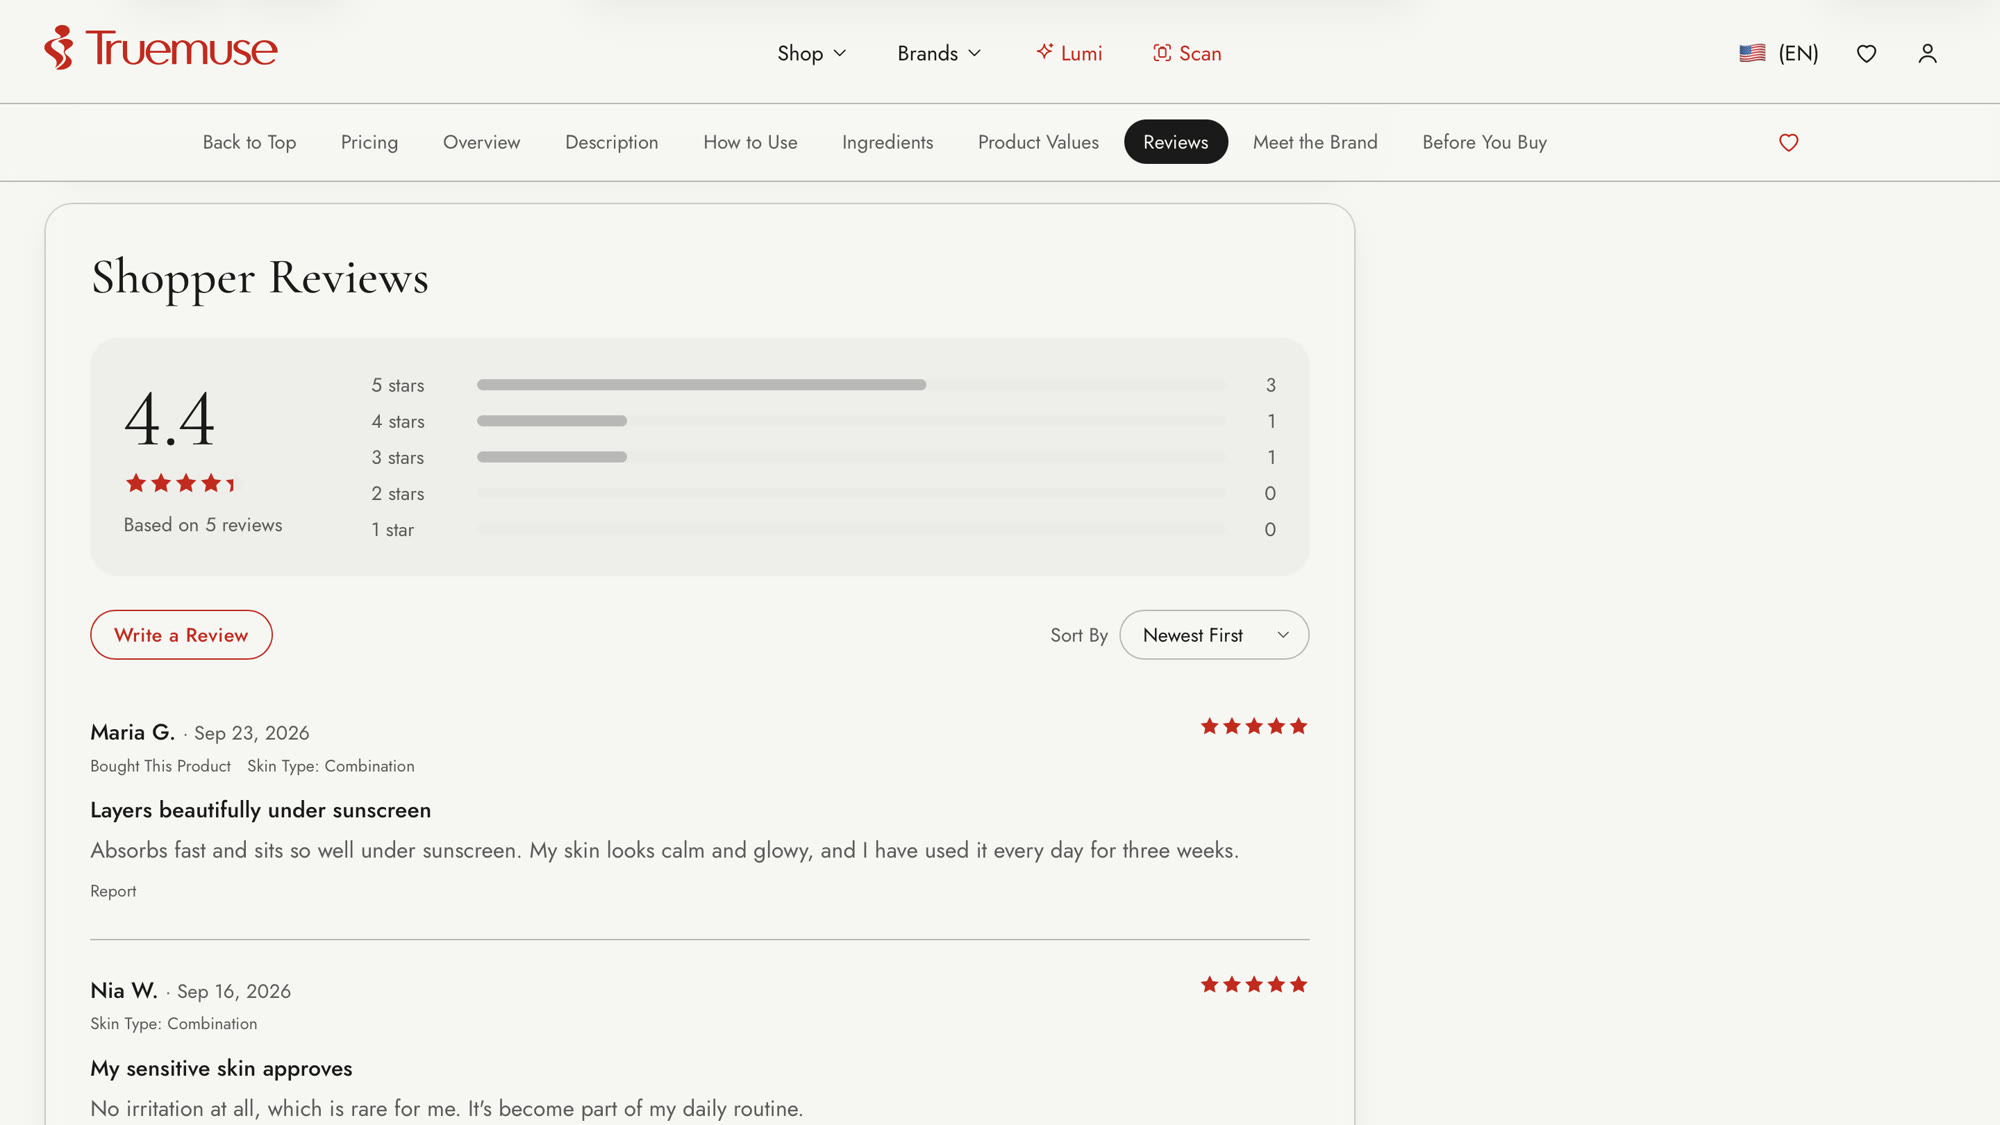Click Maria G.'s five-star rating

1254,726
